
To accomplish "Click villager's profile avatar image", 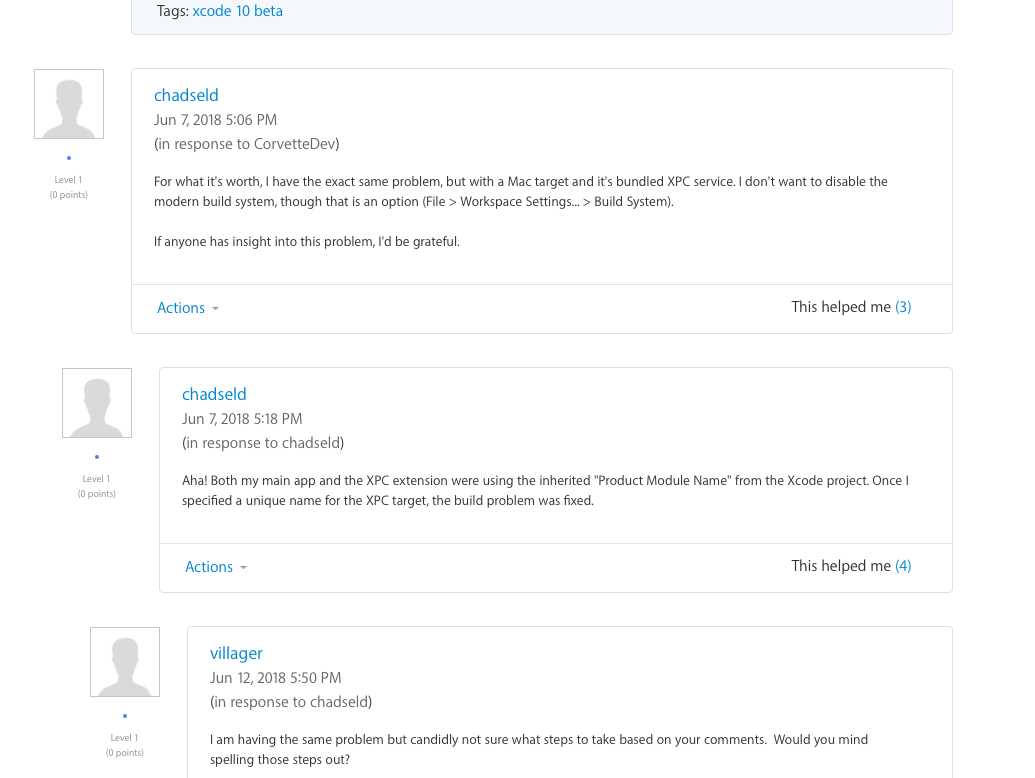I will point(125,662).
